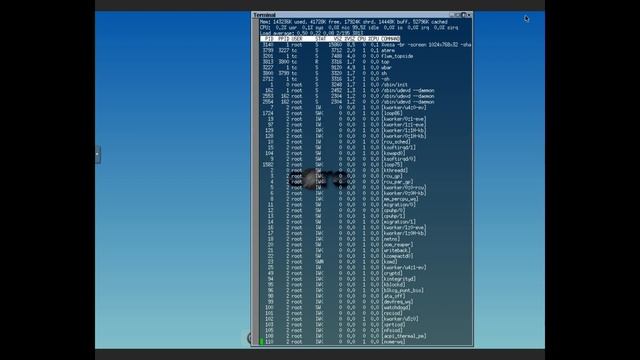Select the [cpuhp/1] process row
The image size is (640, 360).
365,216
